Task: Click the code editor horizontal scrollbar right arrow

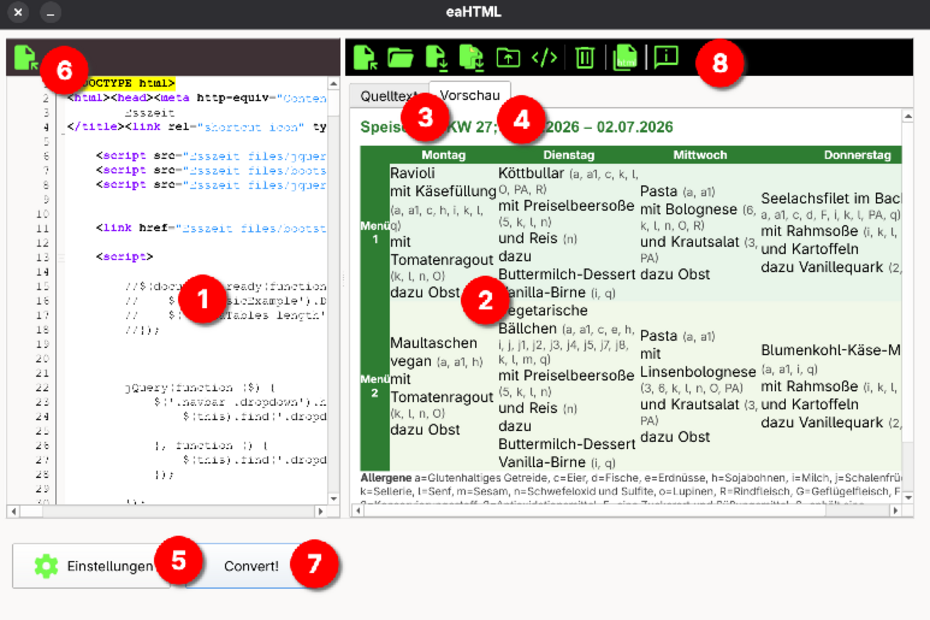Action: coord(320,511)
